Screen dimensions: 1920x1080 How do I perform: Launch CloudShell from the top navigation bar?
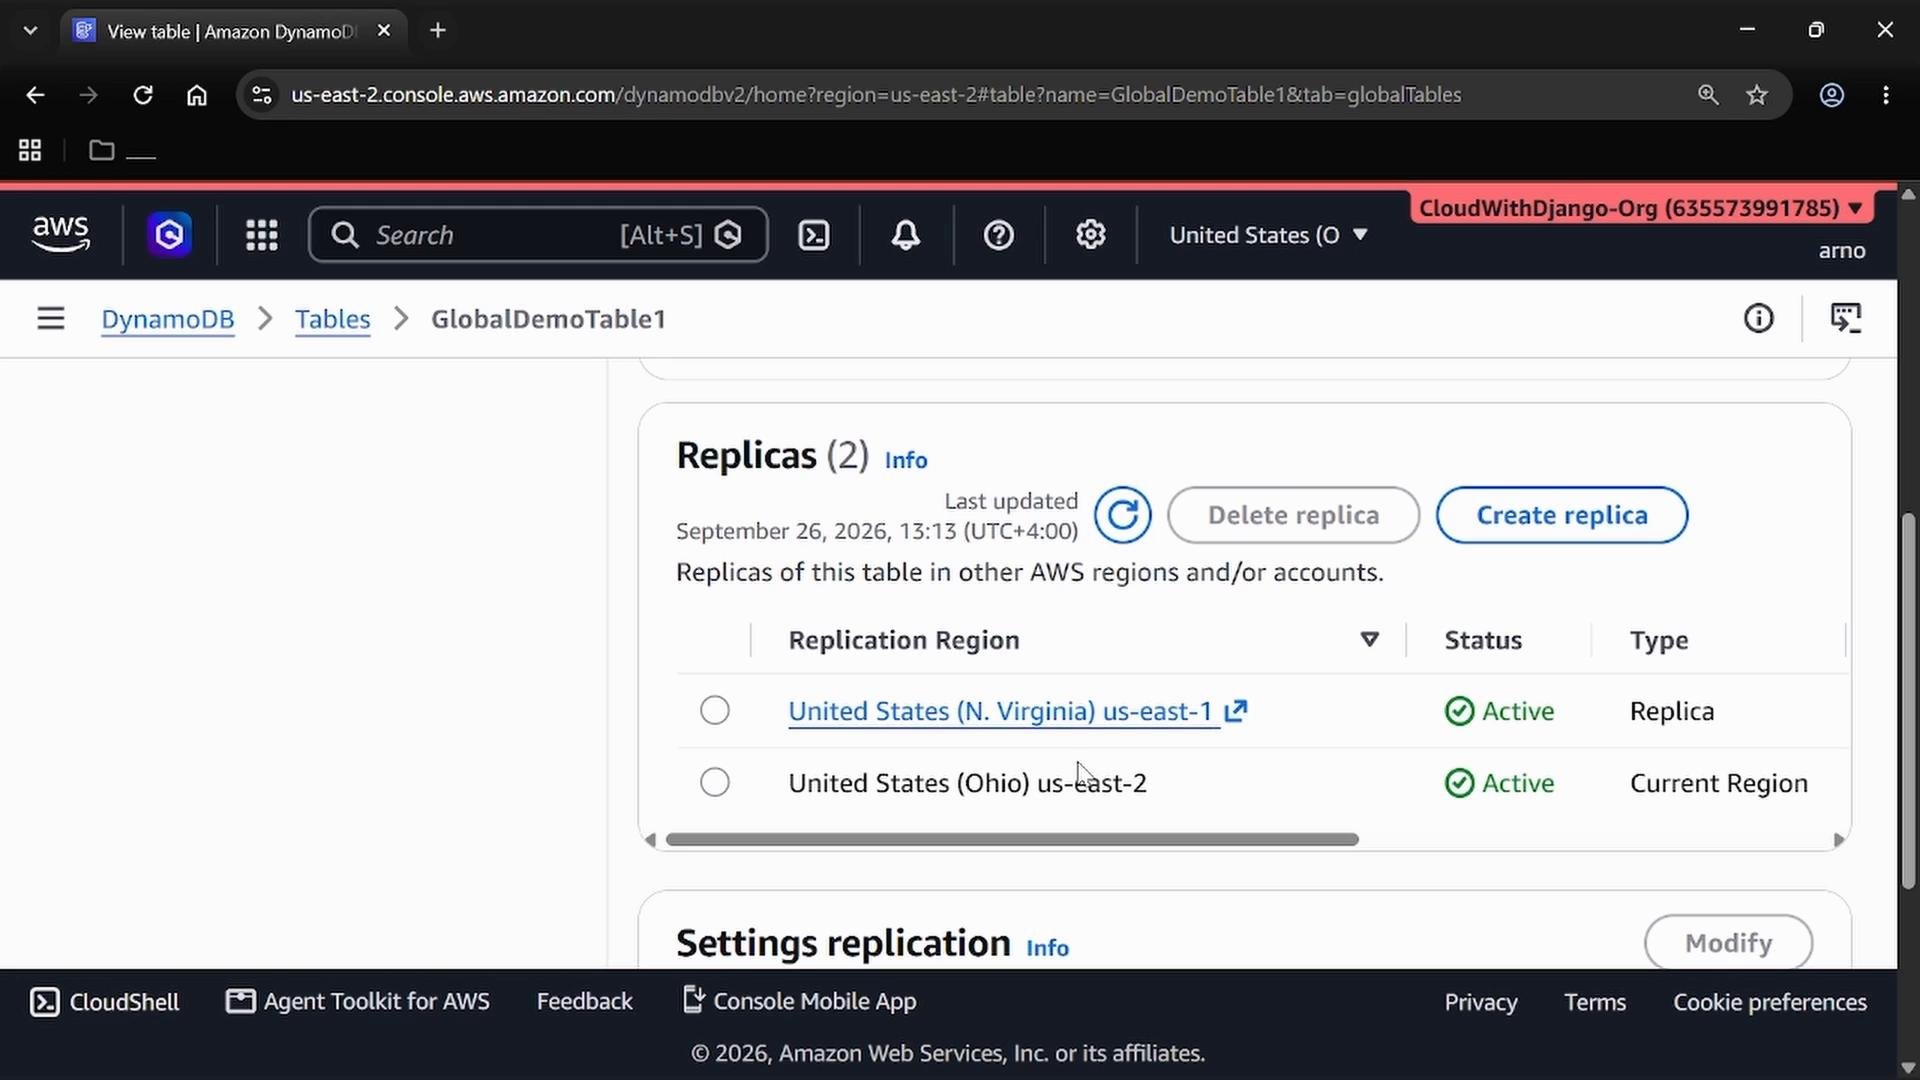814,235
